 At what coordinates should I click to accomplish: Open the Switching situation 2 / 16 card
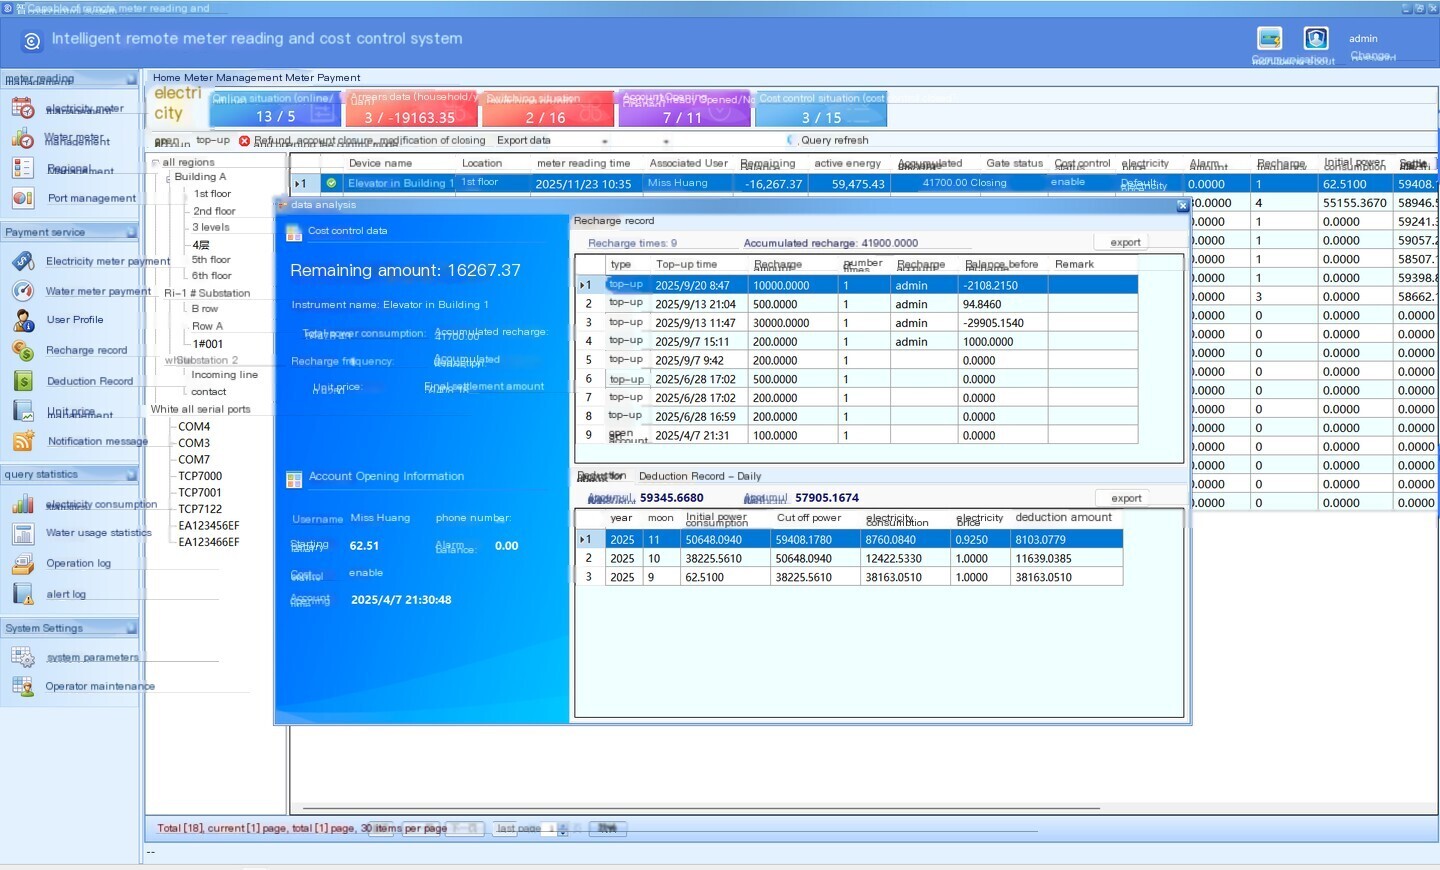548,109
